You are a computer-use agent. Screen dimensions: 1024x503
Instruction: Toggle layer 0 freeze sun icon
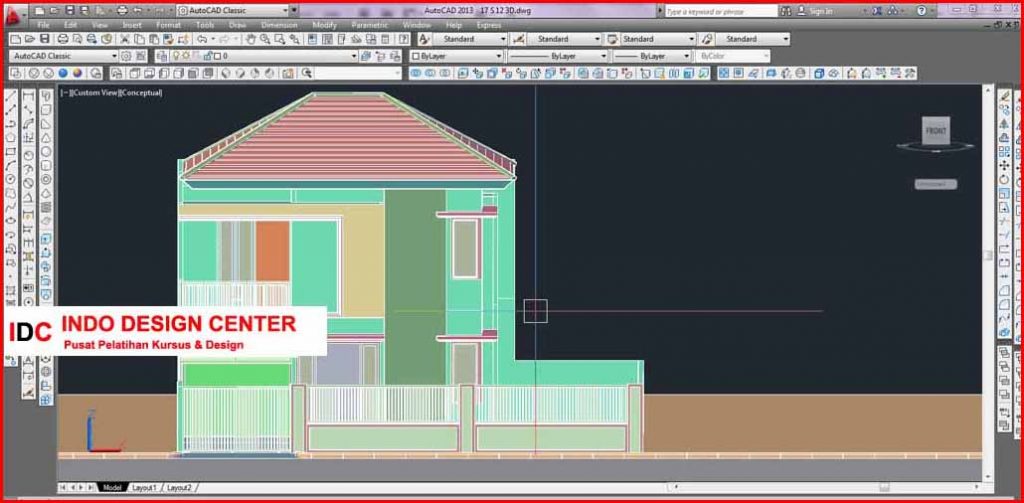click(x=185, y=56)
